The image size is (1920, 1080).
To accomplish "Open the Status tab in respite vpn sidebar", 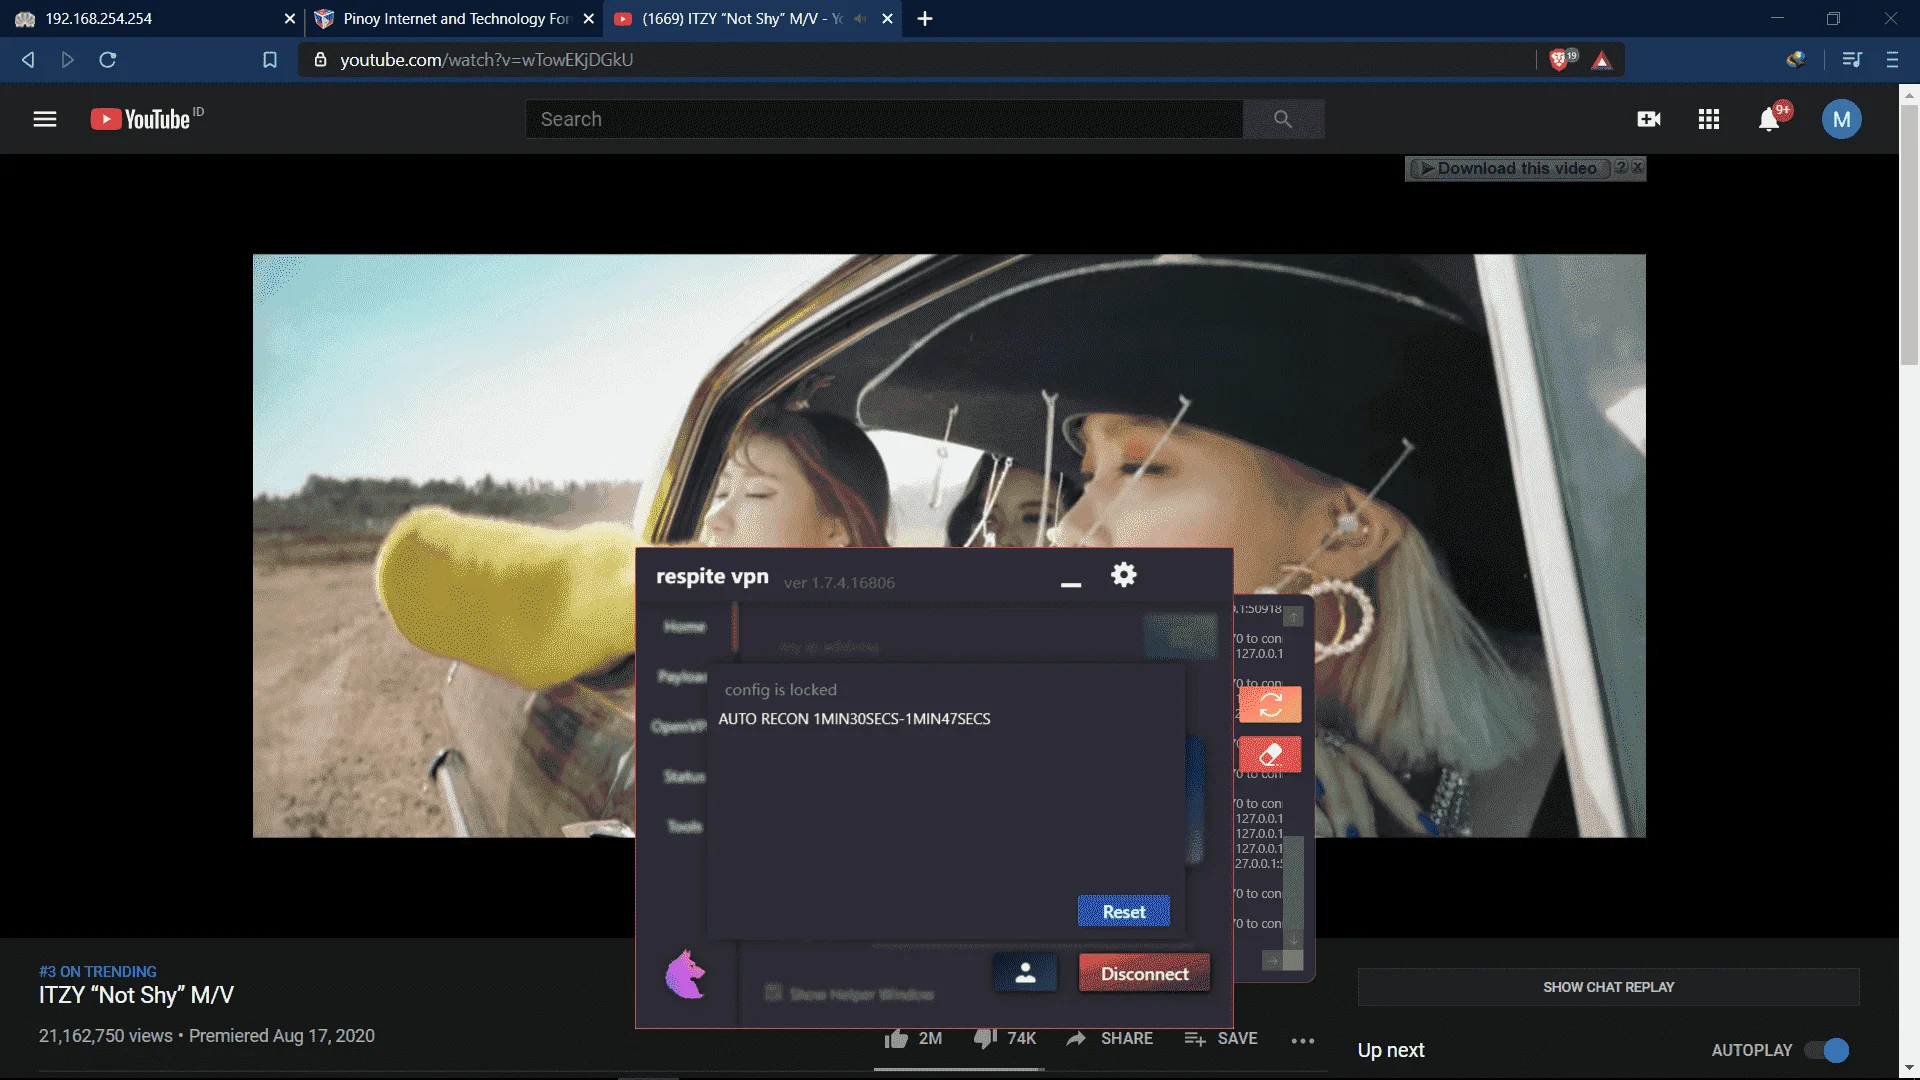I will 685,776.
